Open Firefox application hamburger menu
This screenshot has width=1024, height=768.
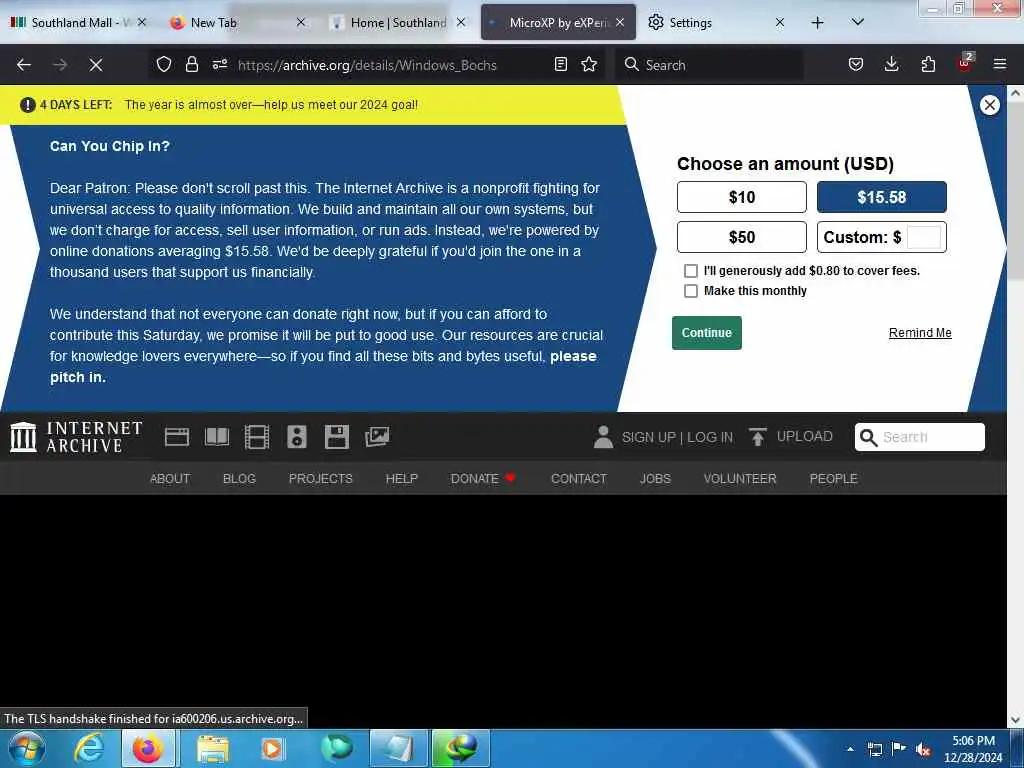pos(1000,65)
